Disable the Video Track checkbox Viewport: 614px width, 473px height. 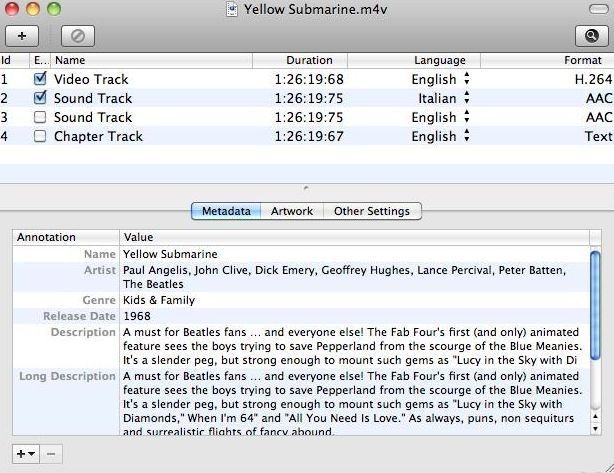coord(40,79)
